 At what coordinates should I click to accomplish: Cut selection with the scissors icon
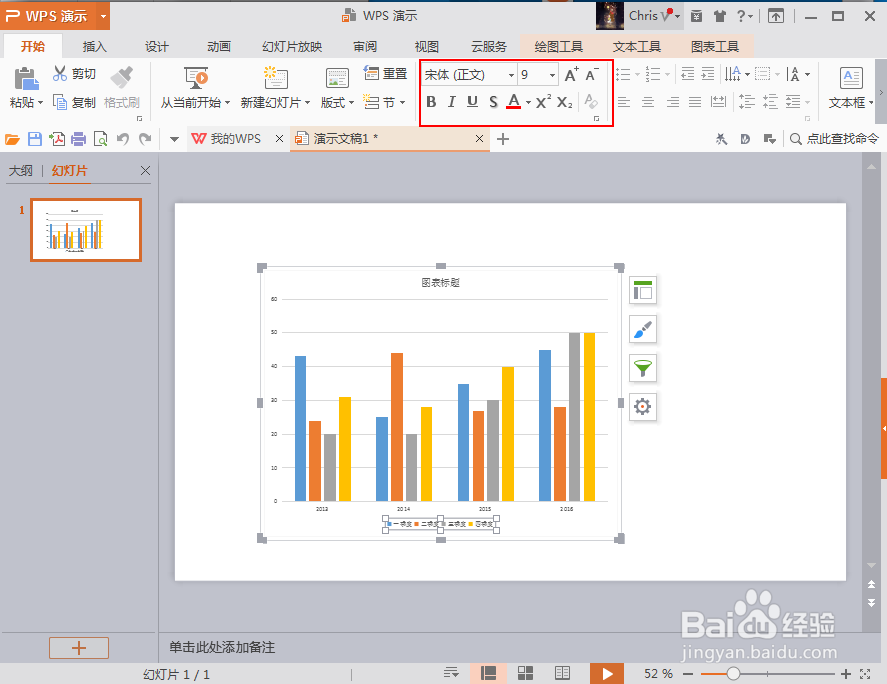coord(60,73)
